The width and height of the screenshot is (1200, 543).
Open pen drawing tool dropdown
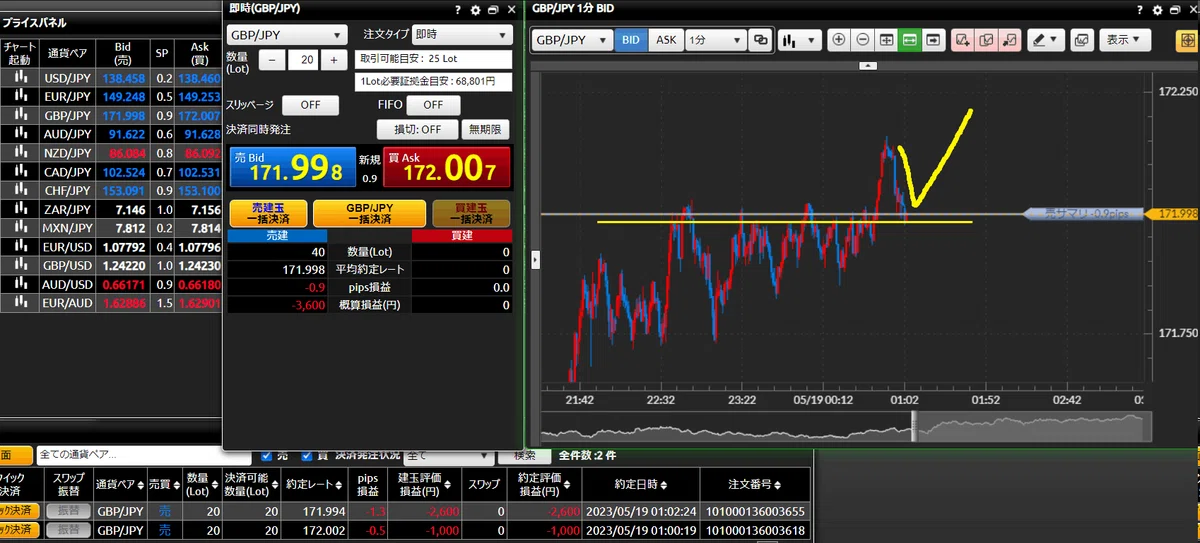point(1046,40)
